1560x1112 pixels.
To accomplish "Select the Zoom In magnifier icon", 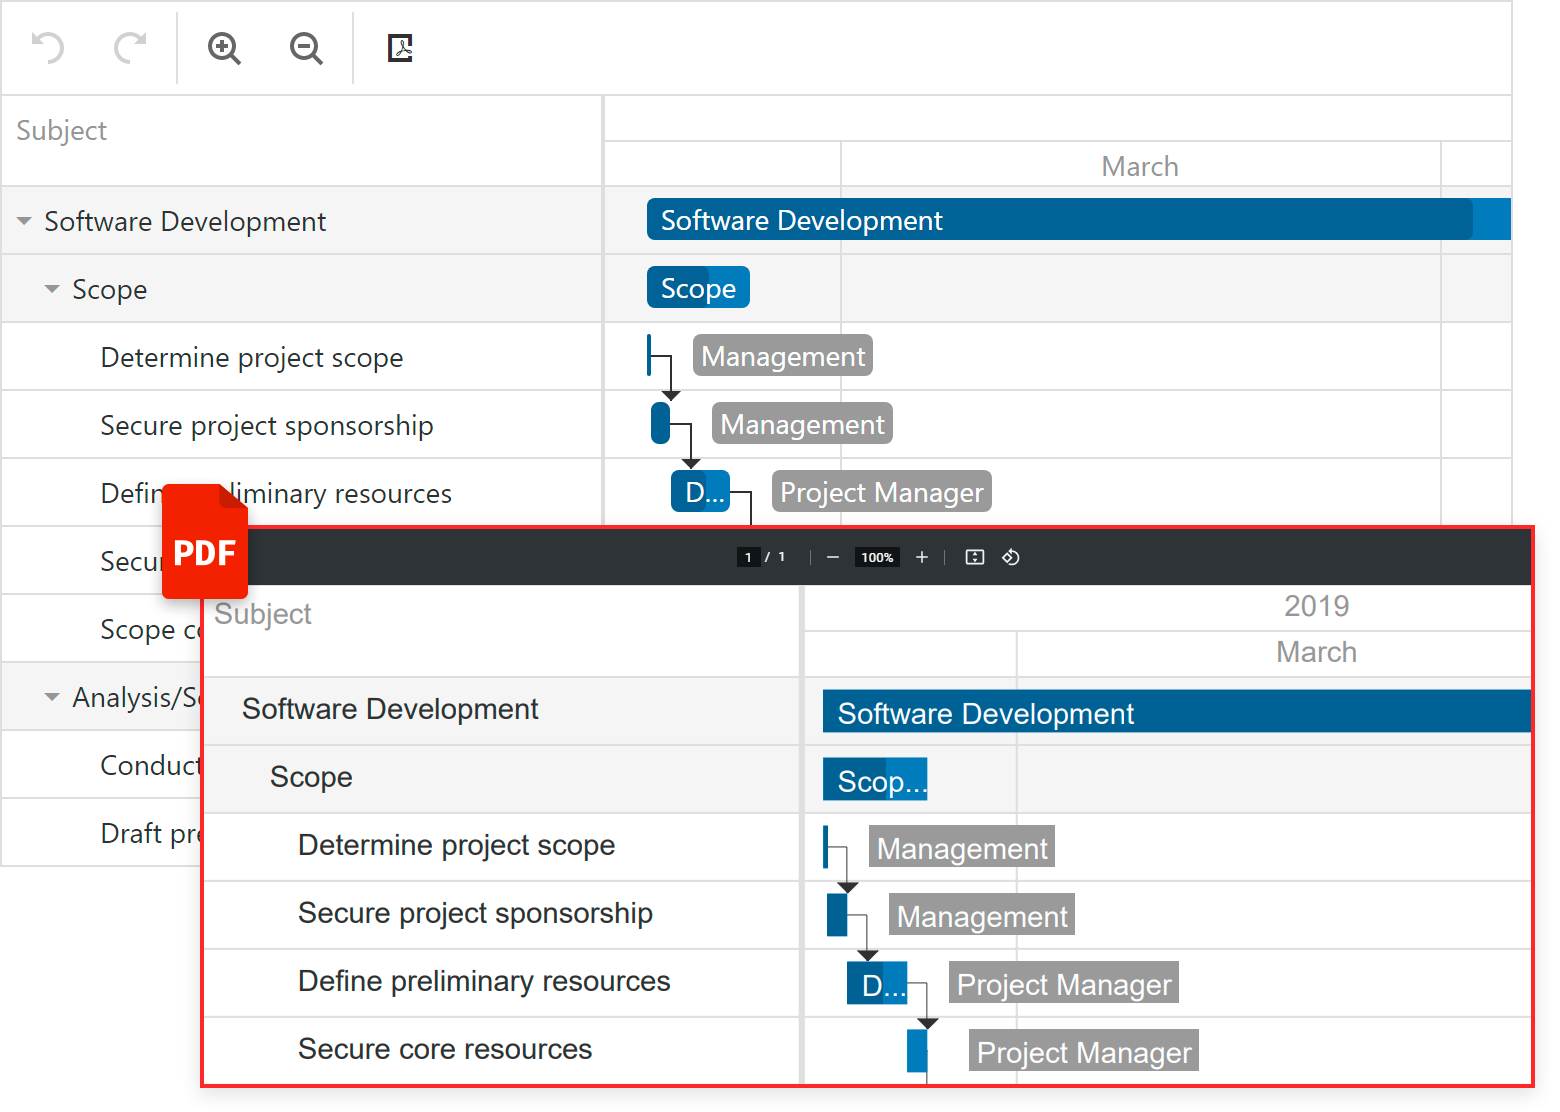I will coord(224,47).
